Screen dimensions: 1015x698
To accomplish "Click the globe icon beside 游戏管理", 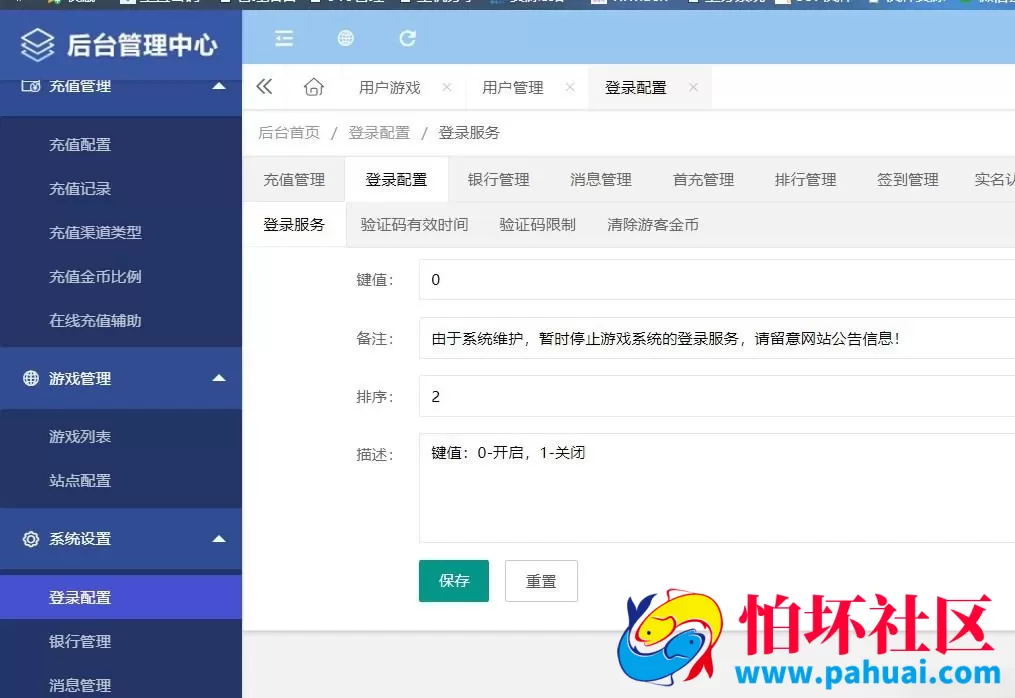I will click(30, 378).
